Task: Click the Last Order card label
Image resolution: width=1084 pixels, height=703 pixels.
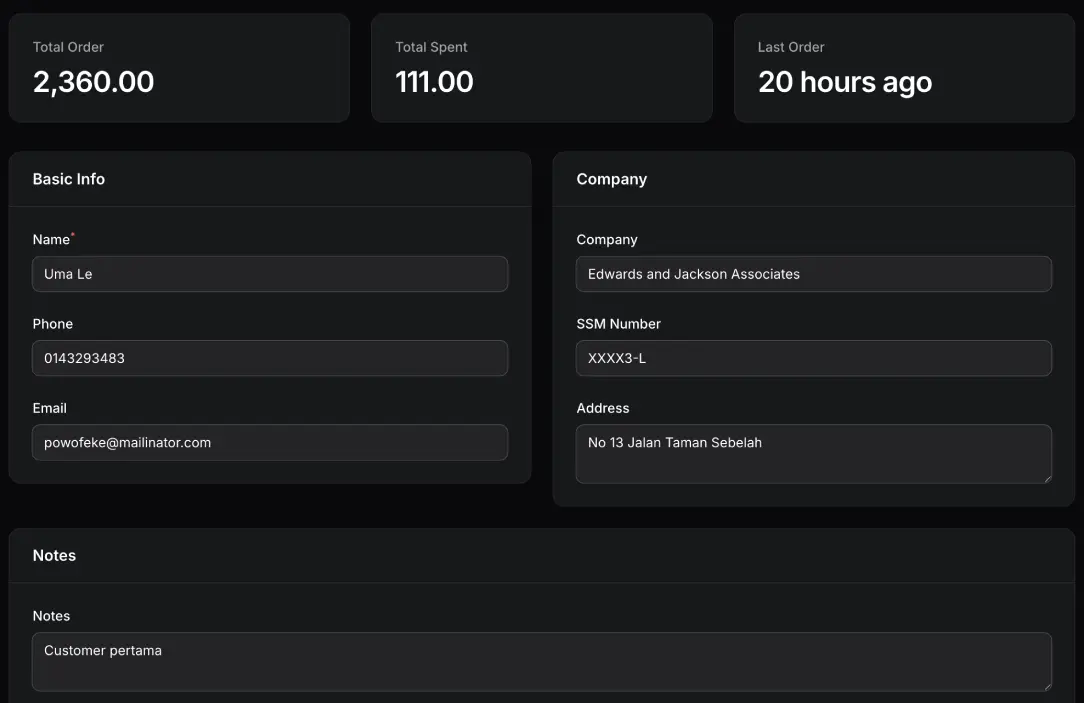Action: tap(791, 47)
